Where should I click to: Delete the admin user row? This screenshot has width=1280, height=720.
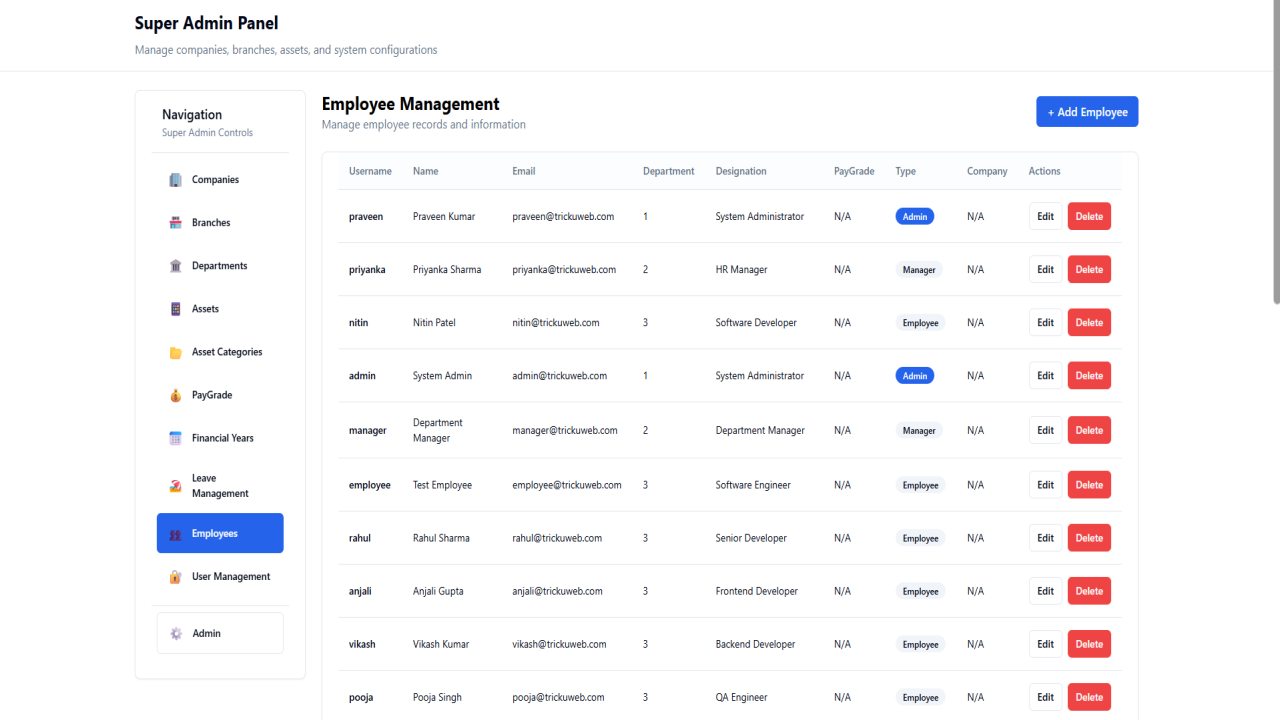tap(1089, 375)
